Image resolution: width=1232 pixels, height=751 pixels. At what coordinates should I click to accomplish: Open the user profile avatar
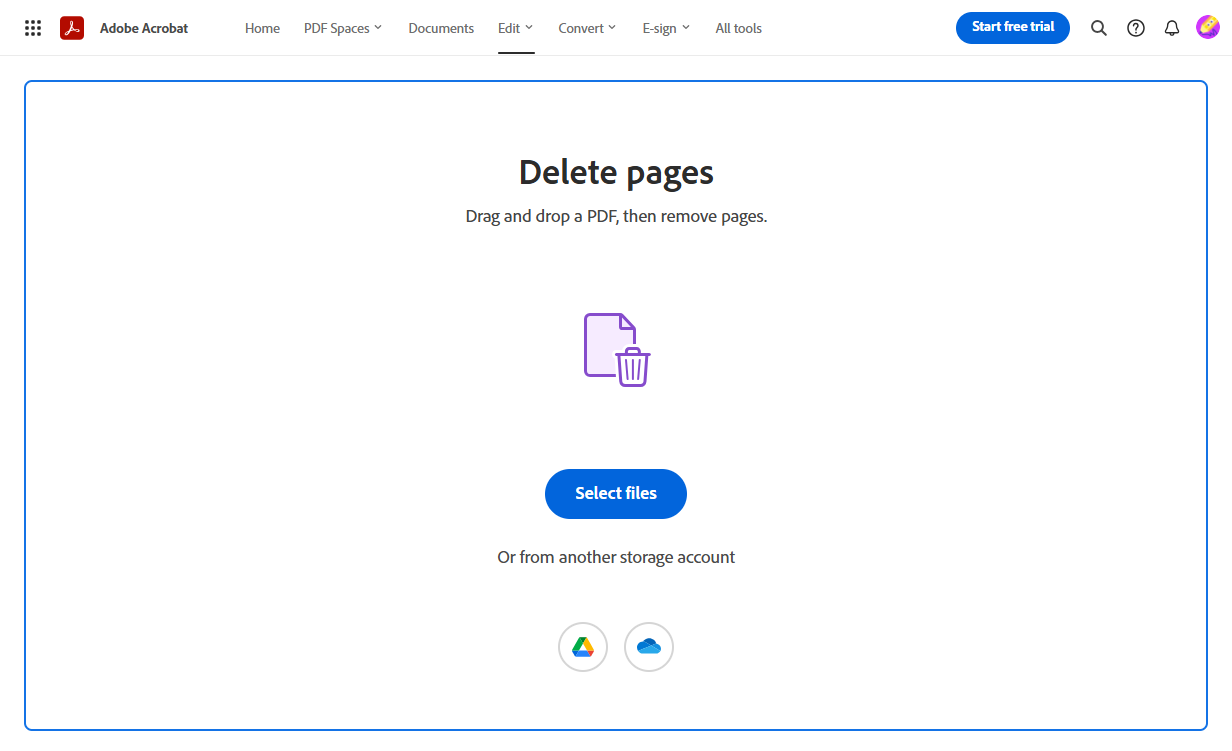tap(1208, 27)
